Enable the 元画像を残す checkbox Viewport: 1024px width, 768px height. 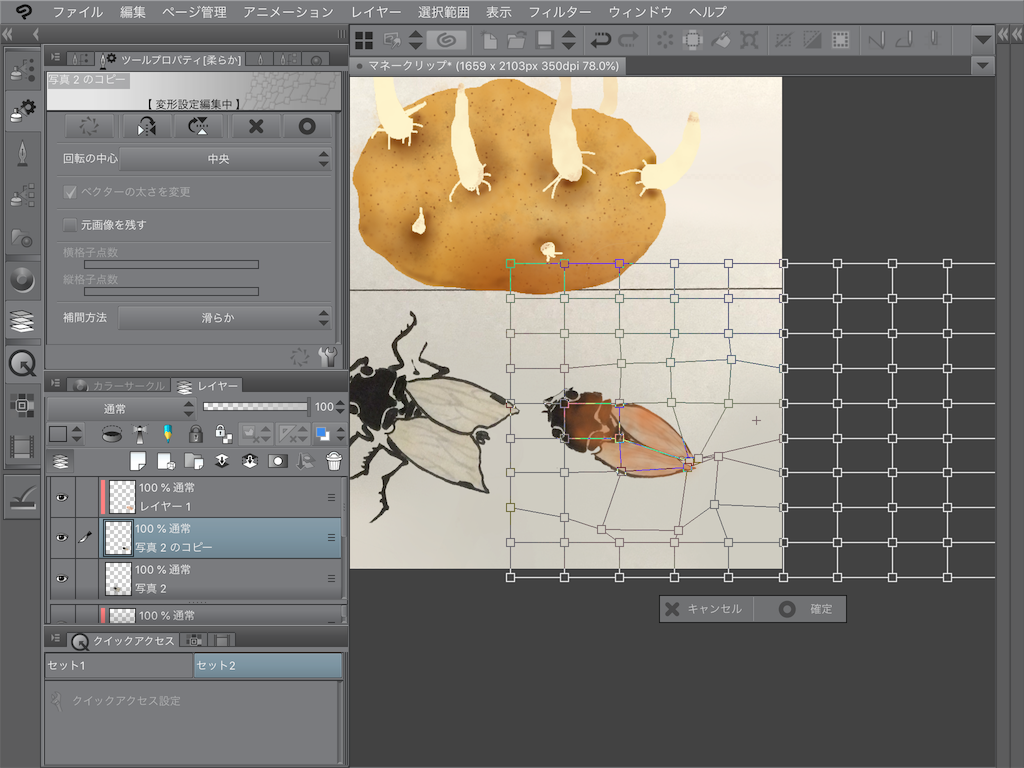point(70,225)
